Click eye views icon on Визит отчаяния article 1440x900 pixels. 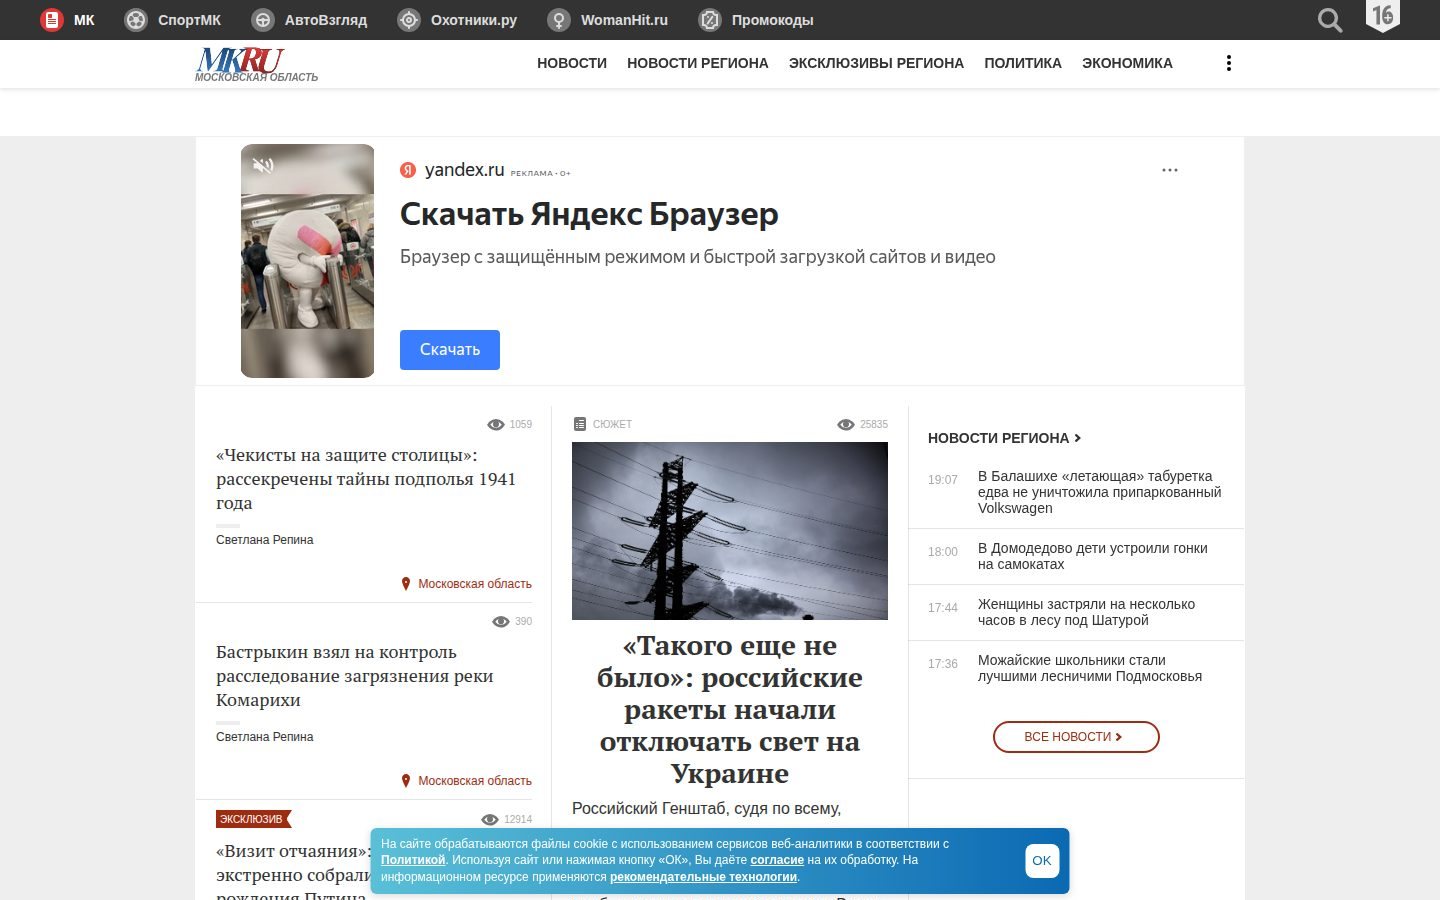coord(490,820)
